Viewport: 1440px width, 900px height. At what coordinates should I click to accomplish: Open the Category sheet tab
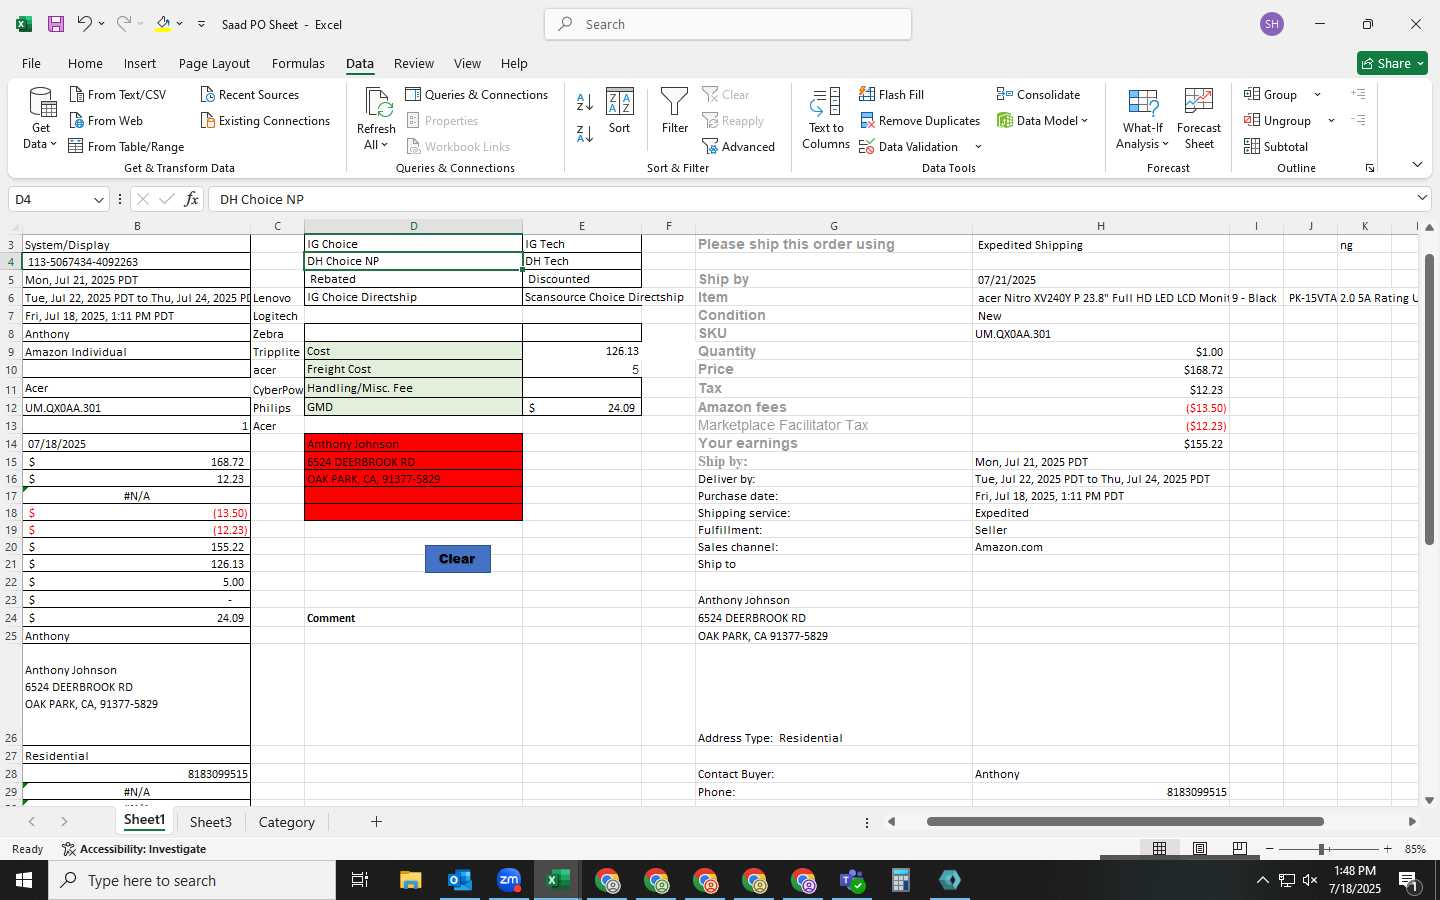286,822
